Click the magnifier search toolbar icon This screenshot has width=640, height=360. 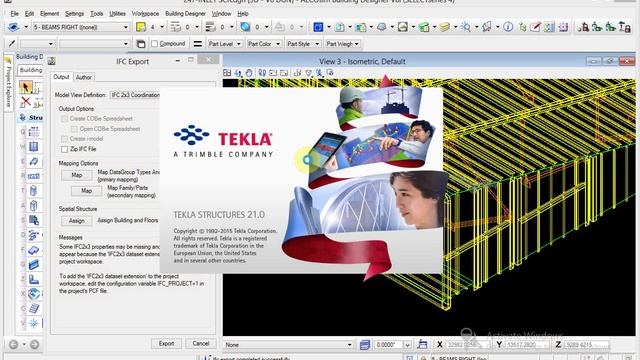click(x=466, y=27)
